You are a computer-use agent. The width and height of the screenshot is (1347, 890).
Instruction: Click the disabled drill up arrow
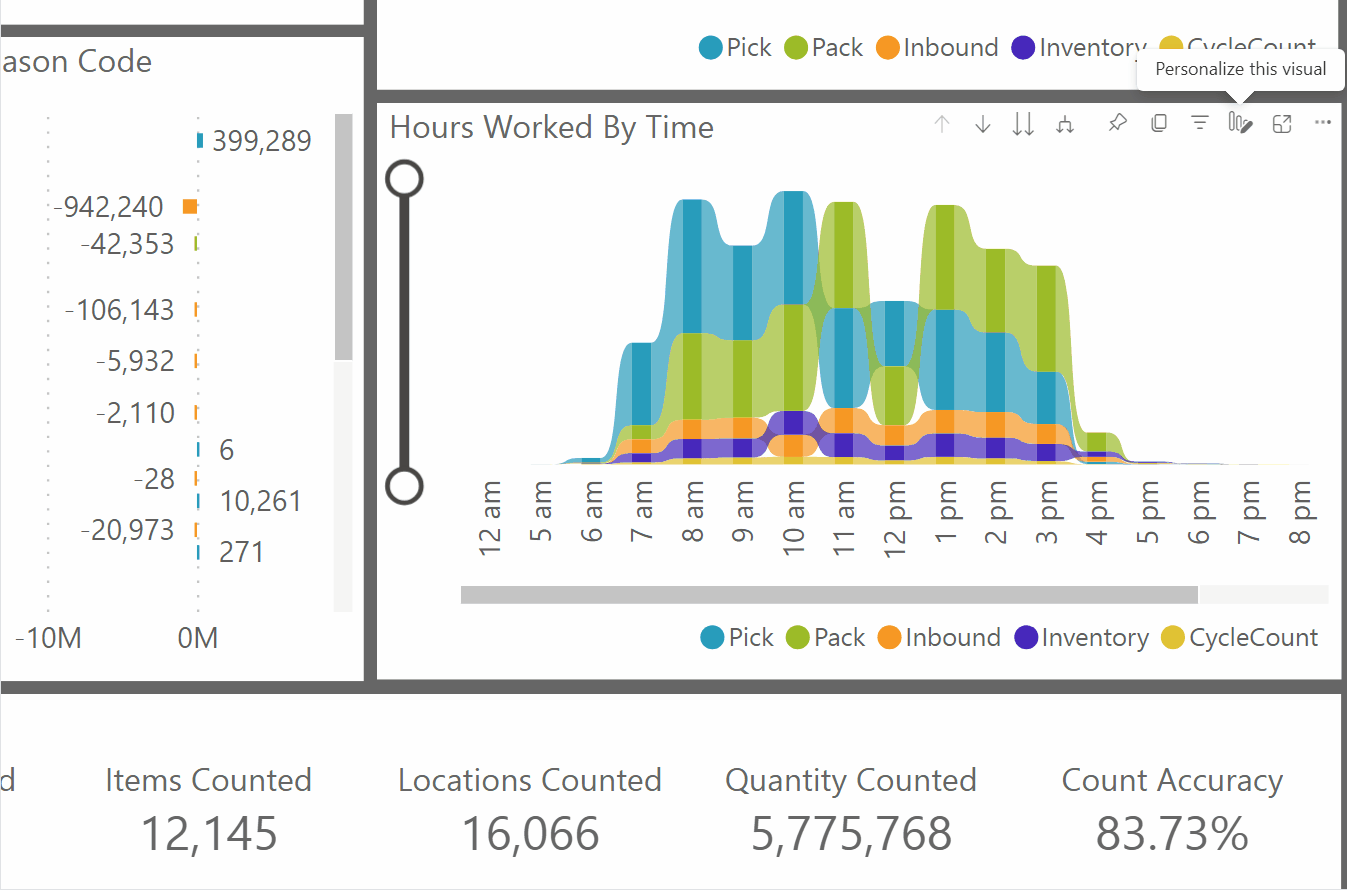pyautogui.click(x=941, y=124)
